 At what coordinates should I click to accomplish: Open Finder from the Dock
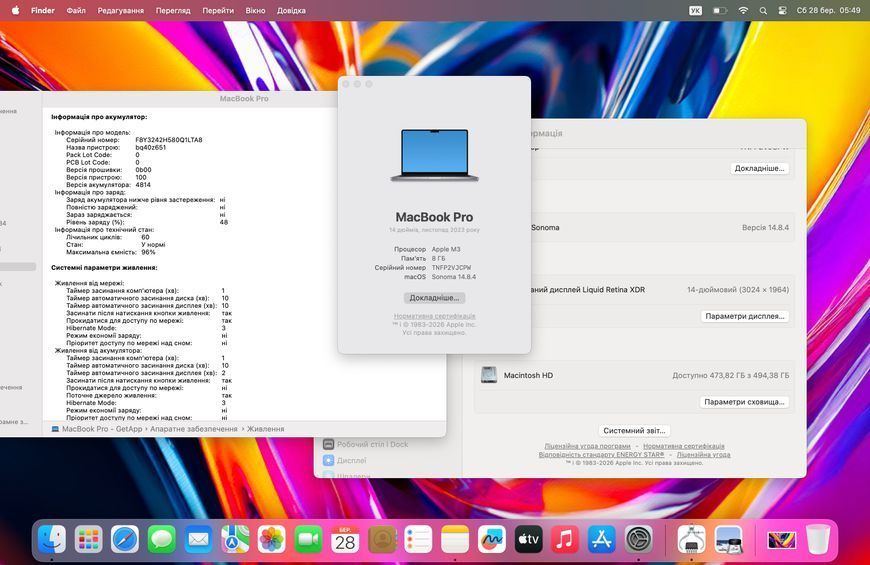[x=52, y=539]
